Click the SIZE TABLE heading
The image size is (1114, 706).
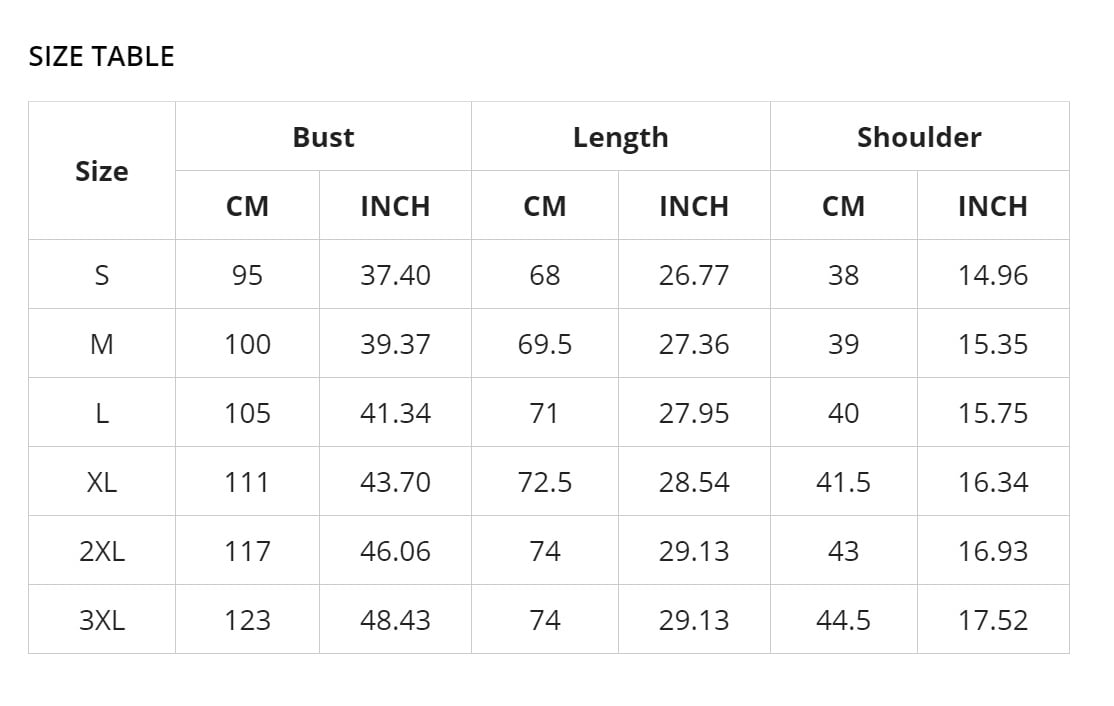coord(102,57)
